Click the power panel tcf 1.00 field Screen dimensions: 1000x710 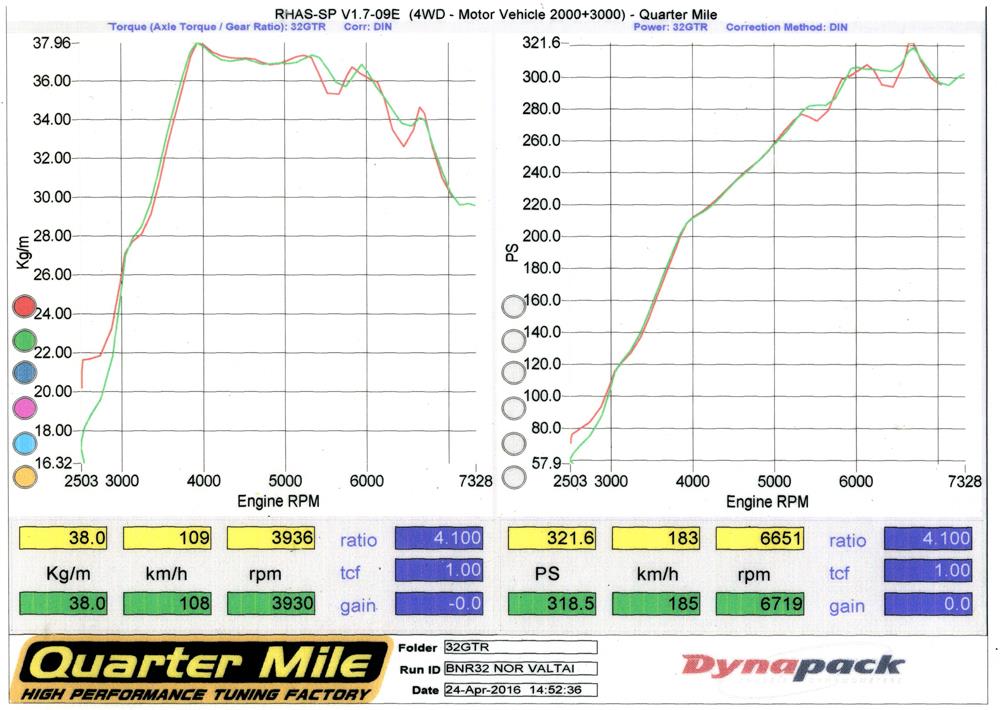pos(928,571)
